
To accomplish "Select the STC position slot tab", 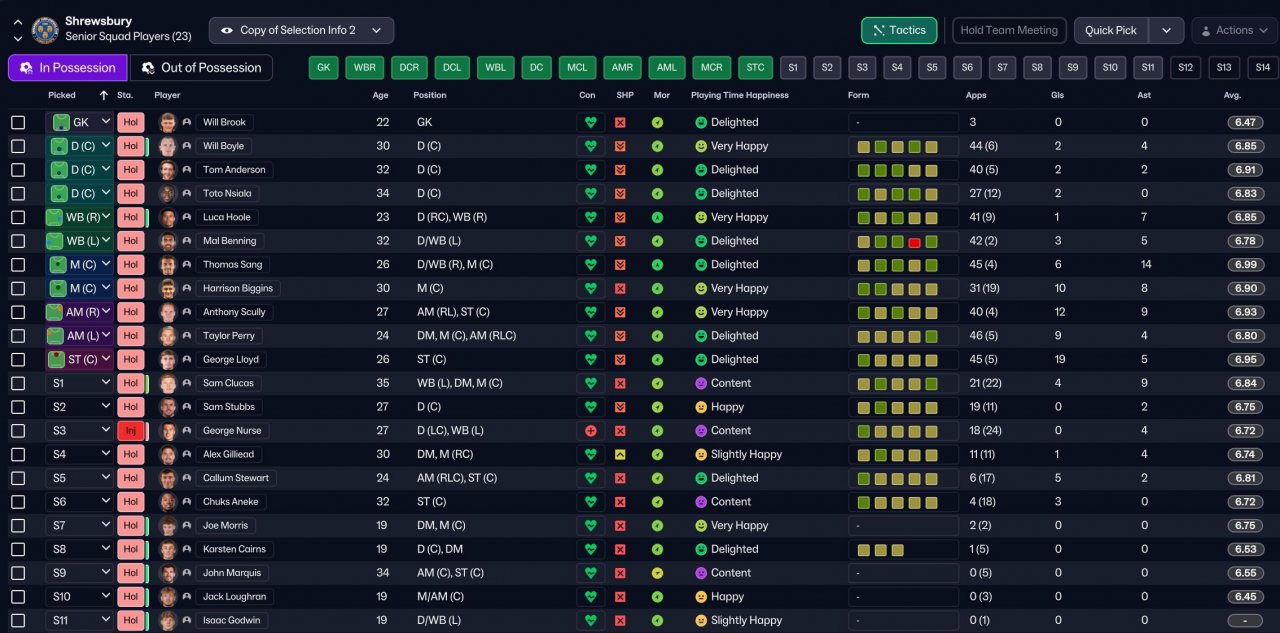I will pyautogui.click(x=755, y=68).
